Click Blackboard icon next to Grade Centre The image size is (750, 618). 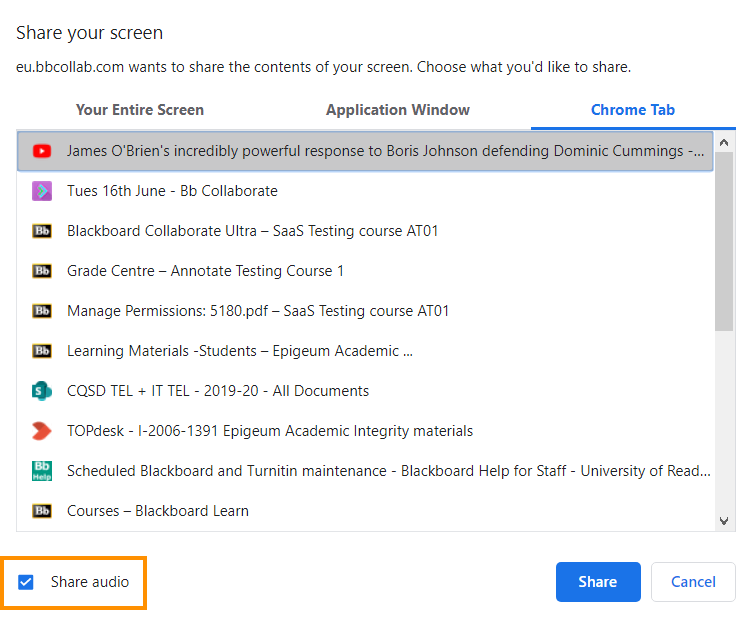point(42,271)
